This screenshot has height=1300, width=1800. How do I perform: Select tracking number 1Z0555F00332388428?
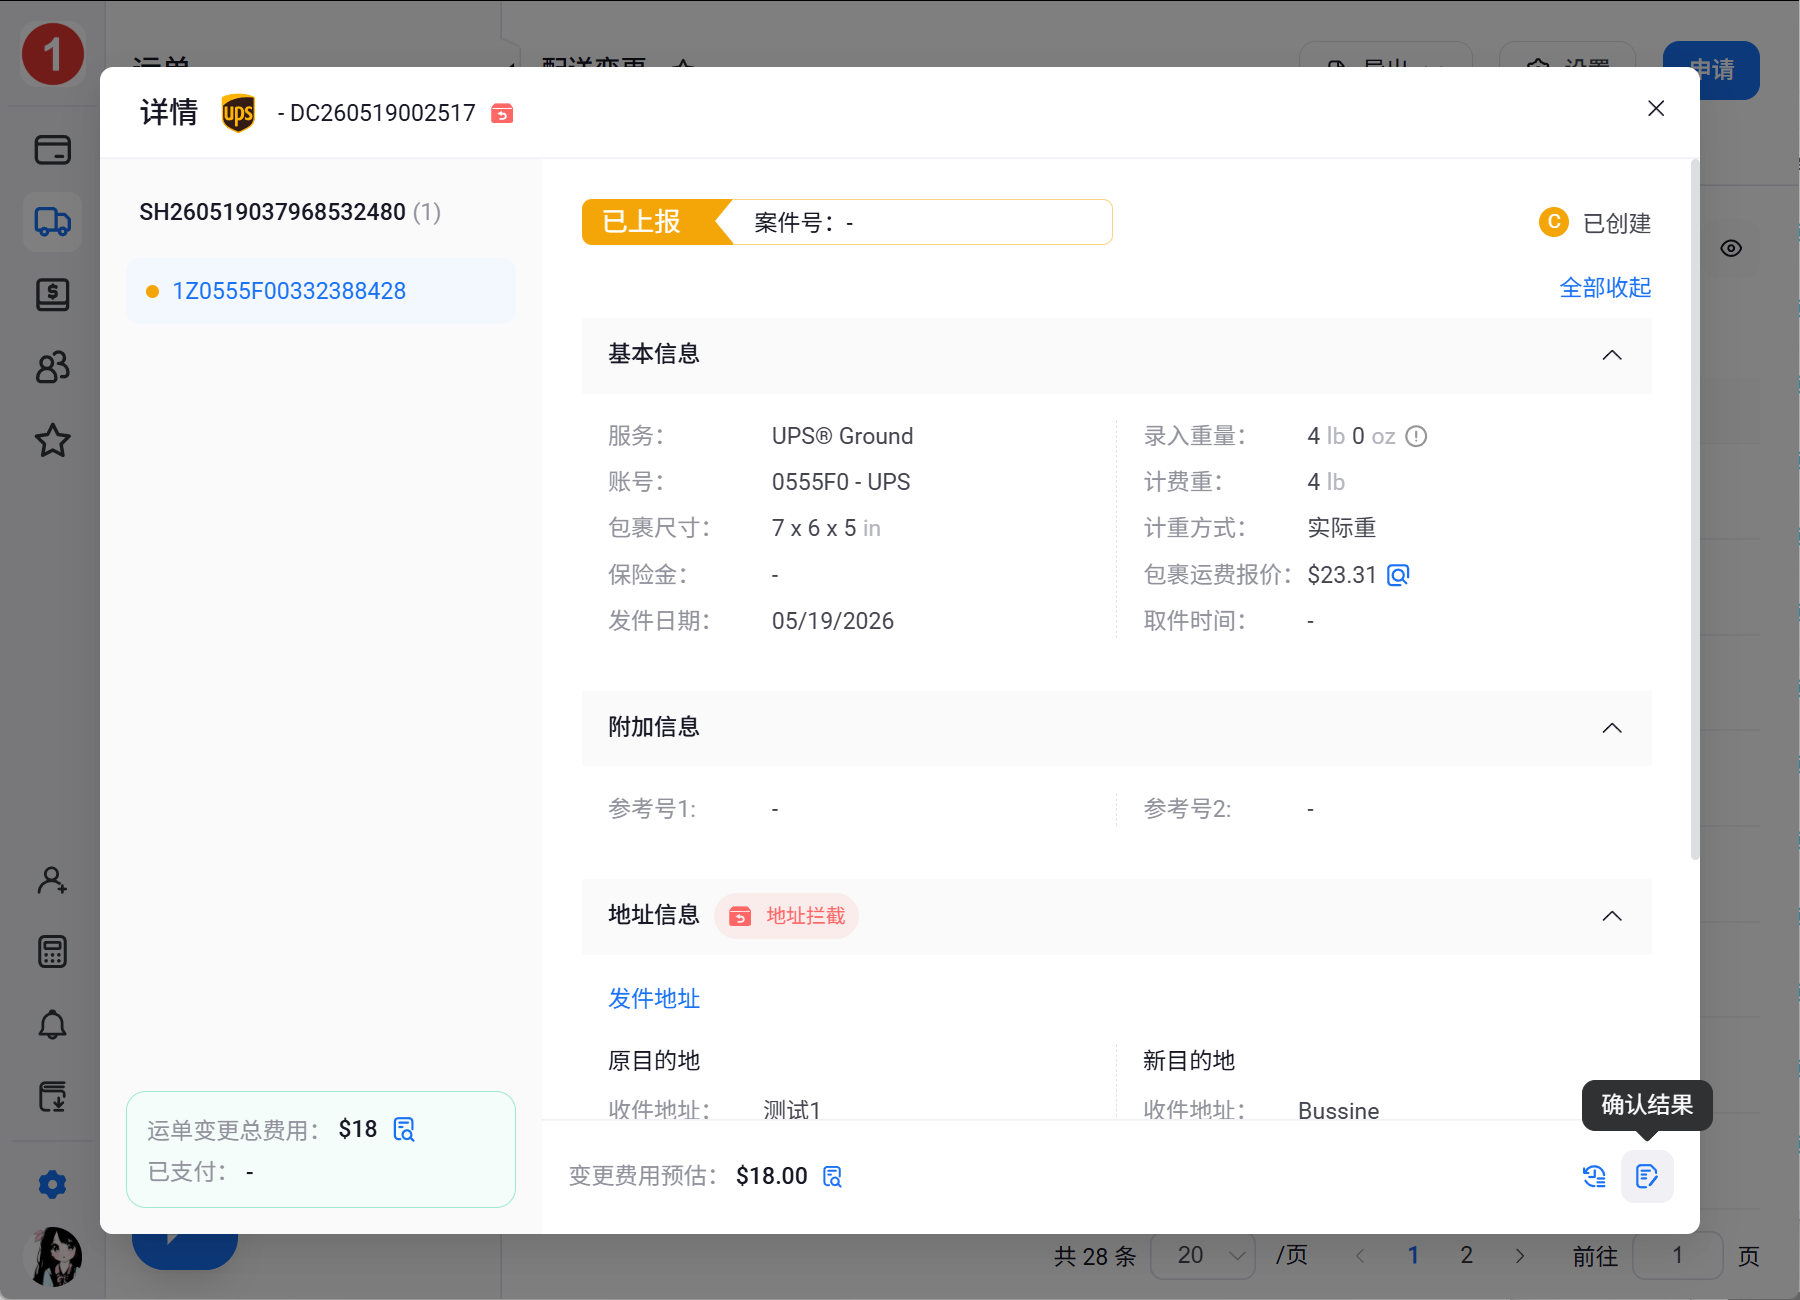tap(289, 291)
